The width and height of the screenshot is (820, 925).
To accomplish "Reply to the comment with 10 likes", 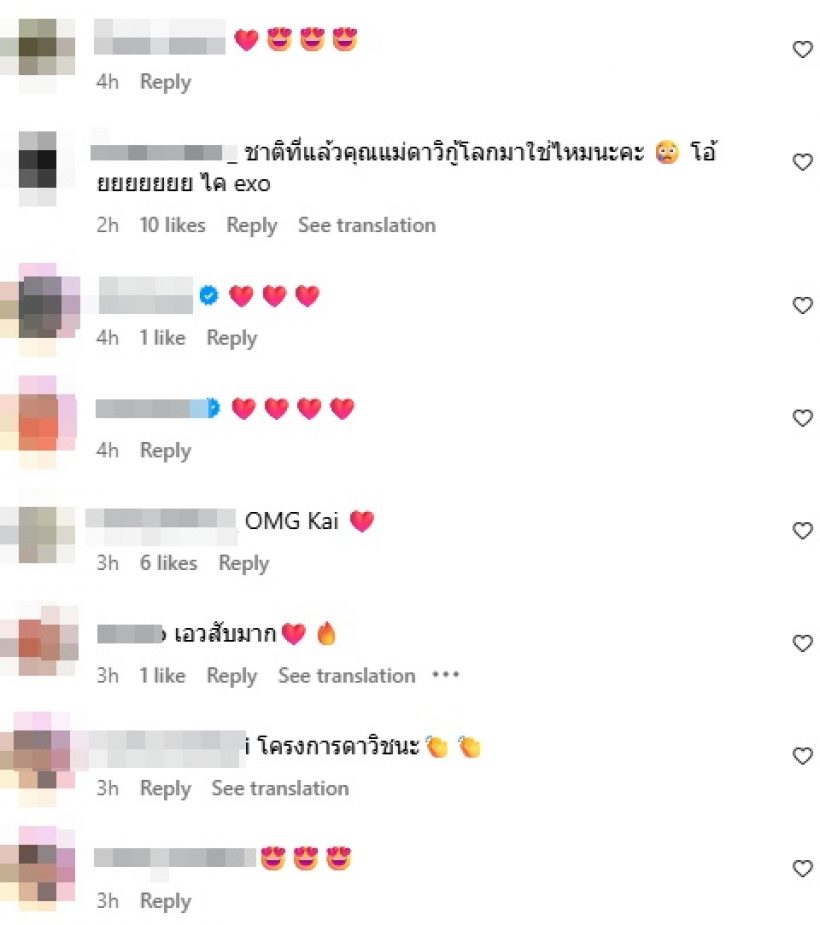I will coord(252,225).
